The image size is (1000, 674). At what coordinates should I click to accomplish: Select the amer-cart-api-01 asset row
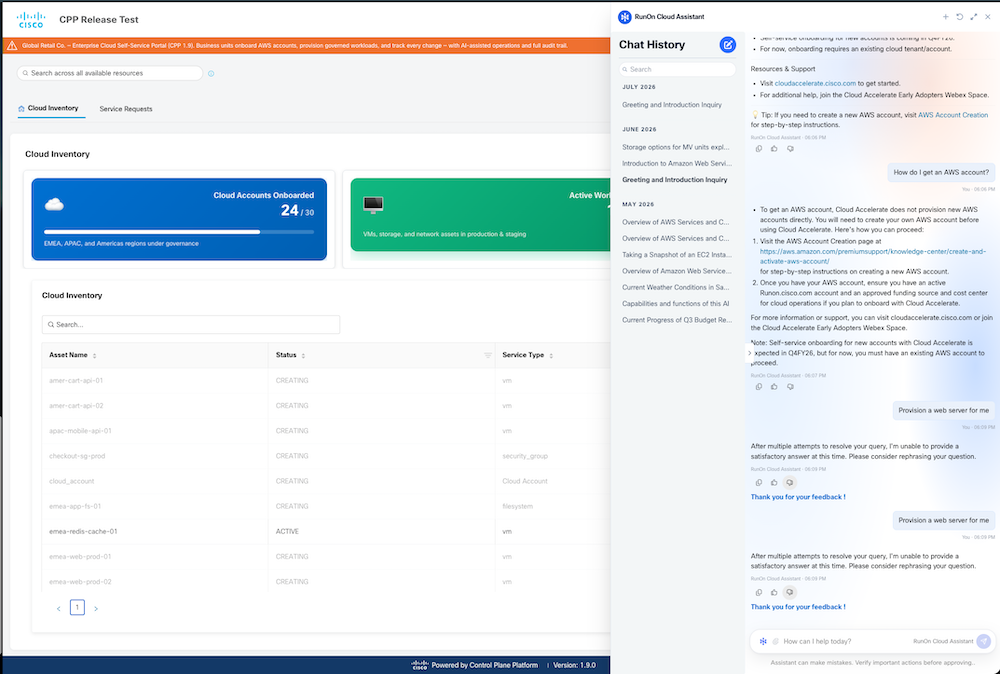(325, 381)
